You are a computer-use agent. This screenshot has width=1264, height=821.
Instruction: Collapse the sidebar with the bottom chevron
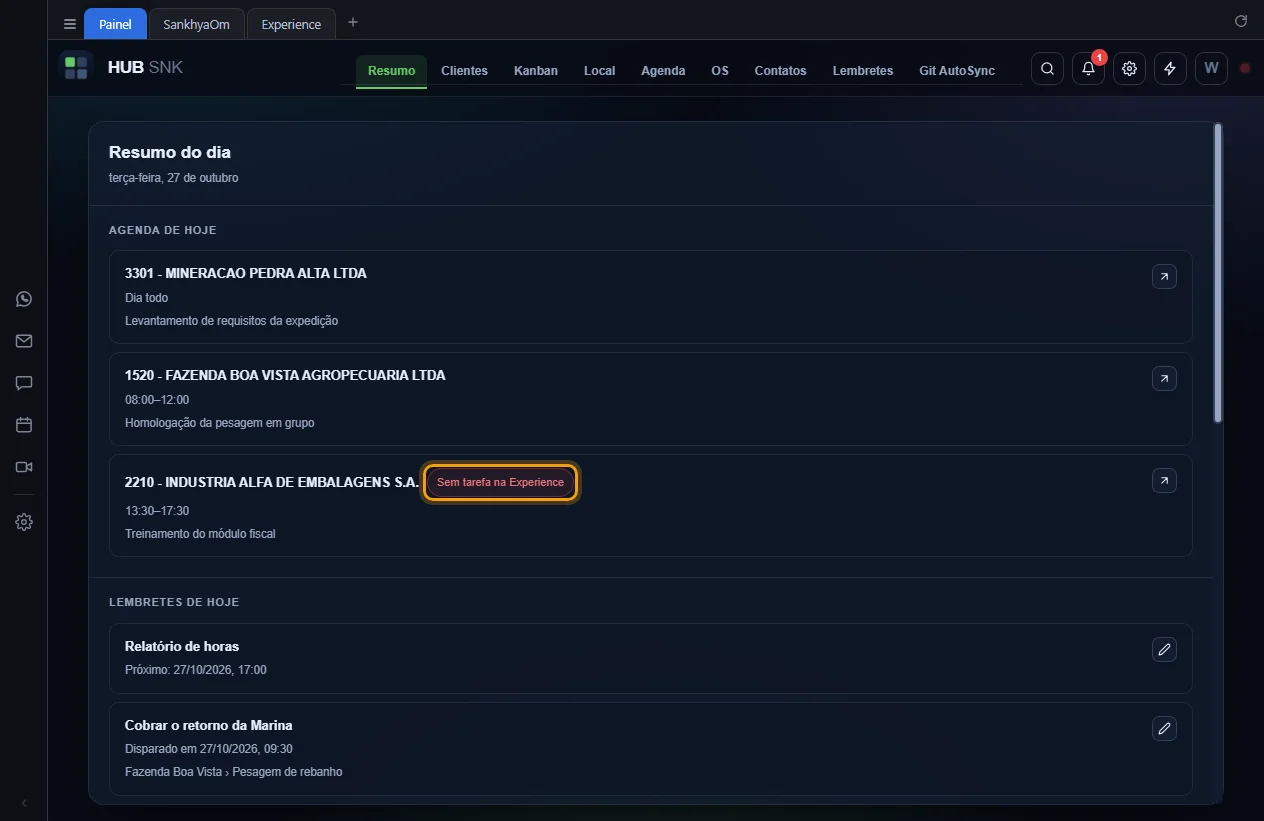(x=24, y=803)
